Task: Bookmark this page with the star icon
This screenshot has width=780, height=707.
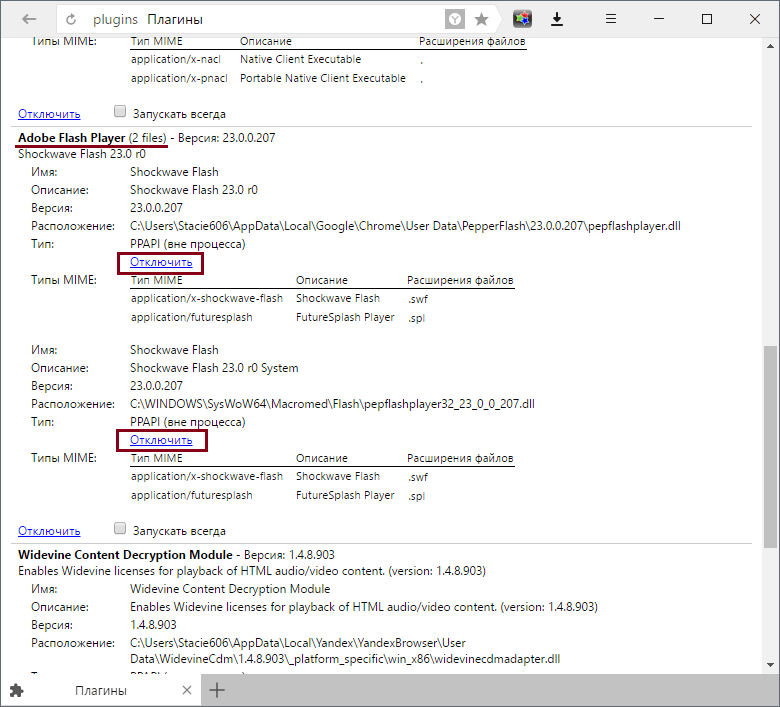Action: (481, 19)
